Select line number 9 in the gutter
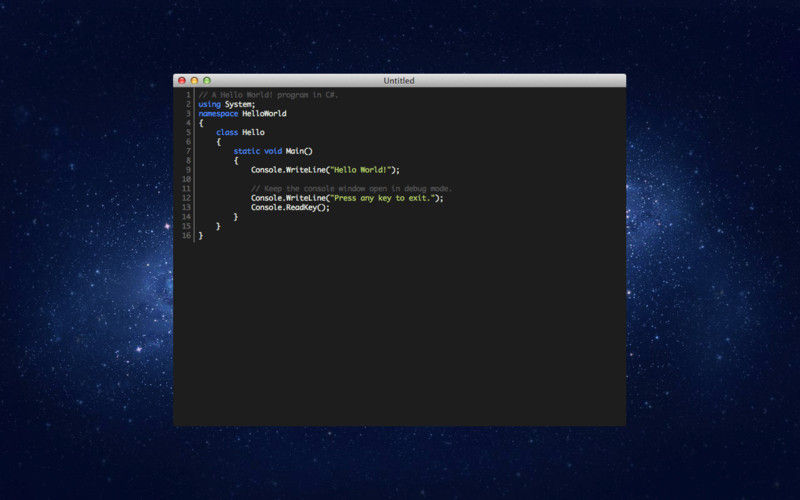 click(188, 170)
